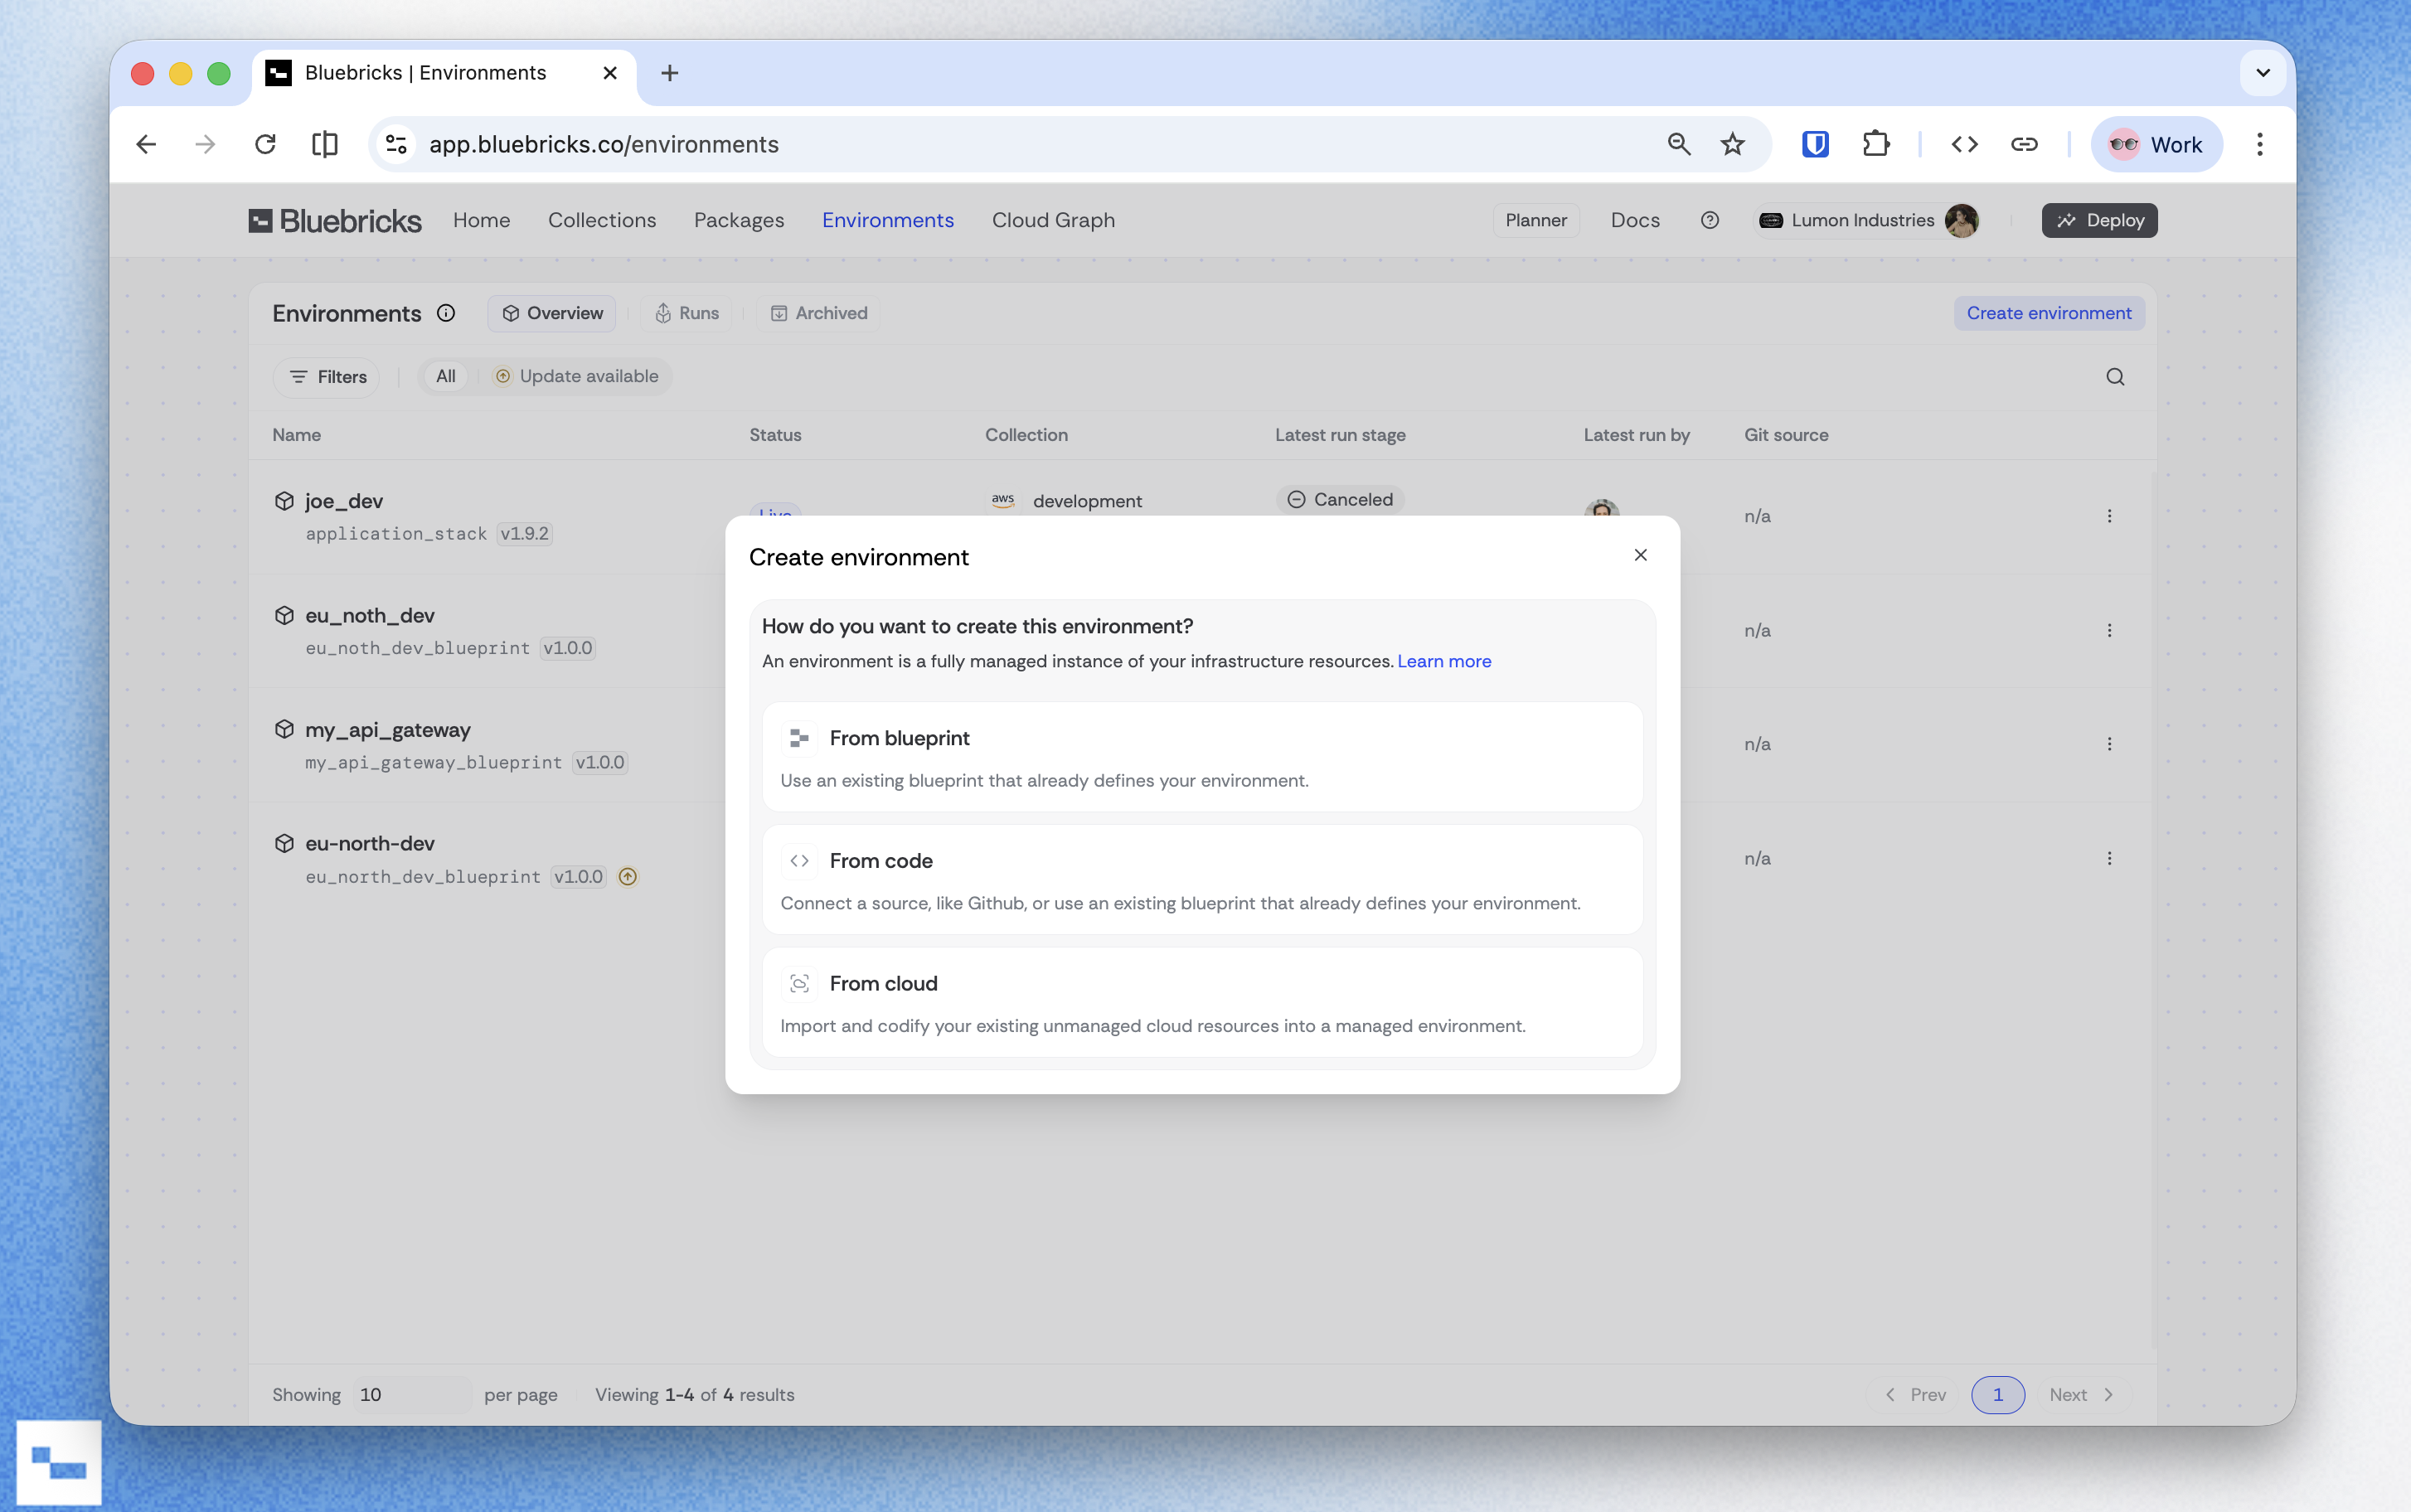Open the Work profile menu
The height and width of the screenshot is (1512, 2411).
point(2156,144)
